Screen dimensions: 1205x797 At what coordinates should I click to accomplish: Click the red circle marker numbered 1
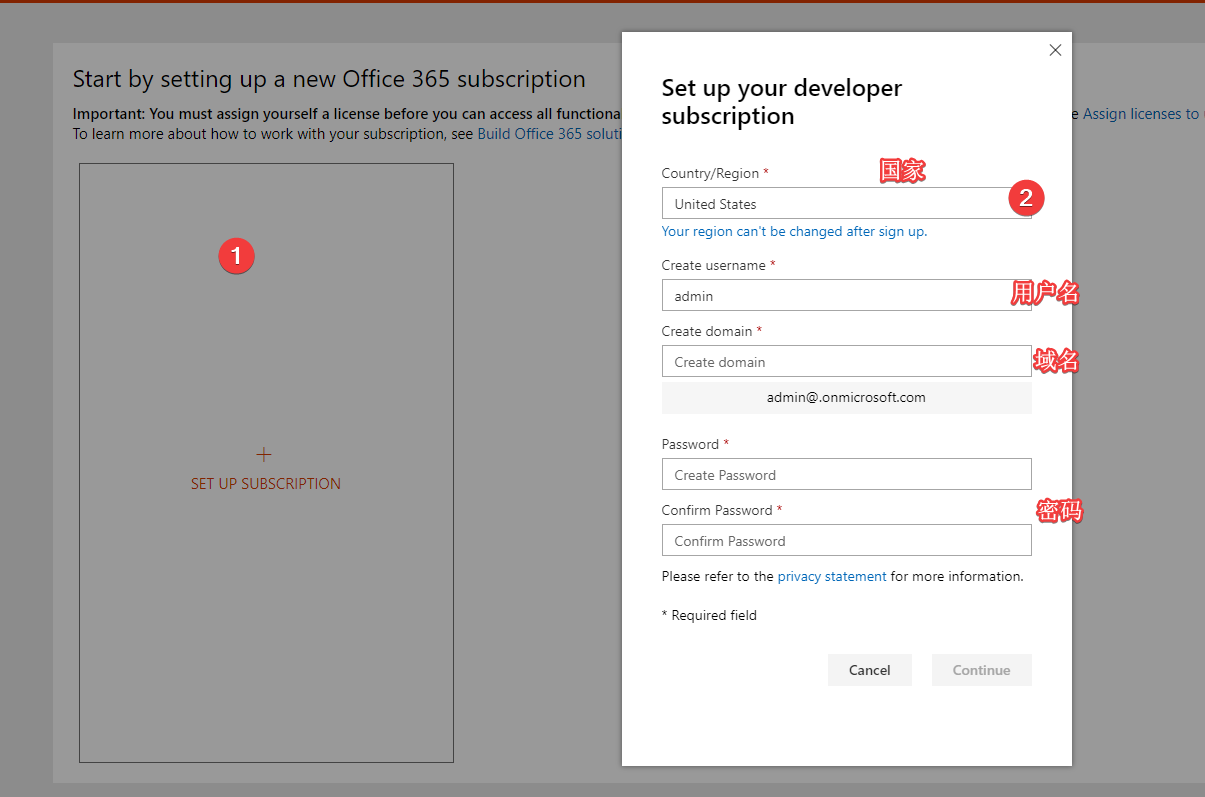coord(237,257)
